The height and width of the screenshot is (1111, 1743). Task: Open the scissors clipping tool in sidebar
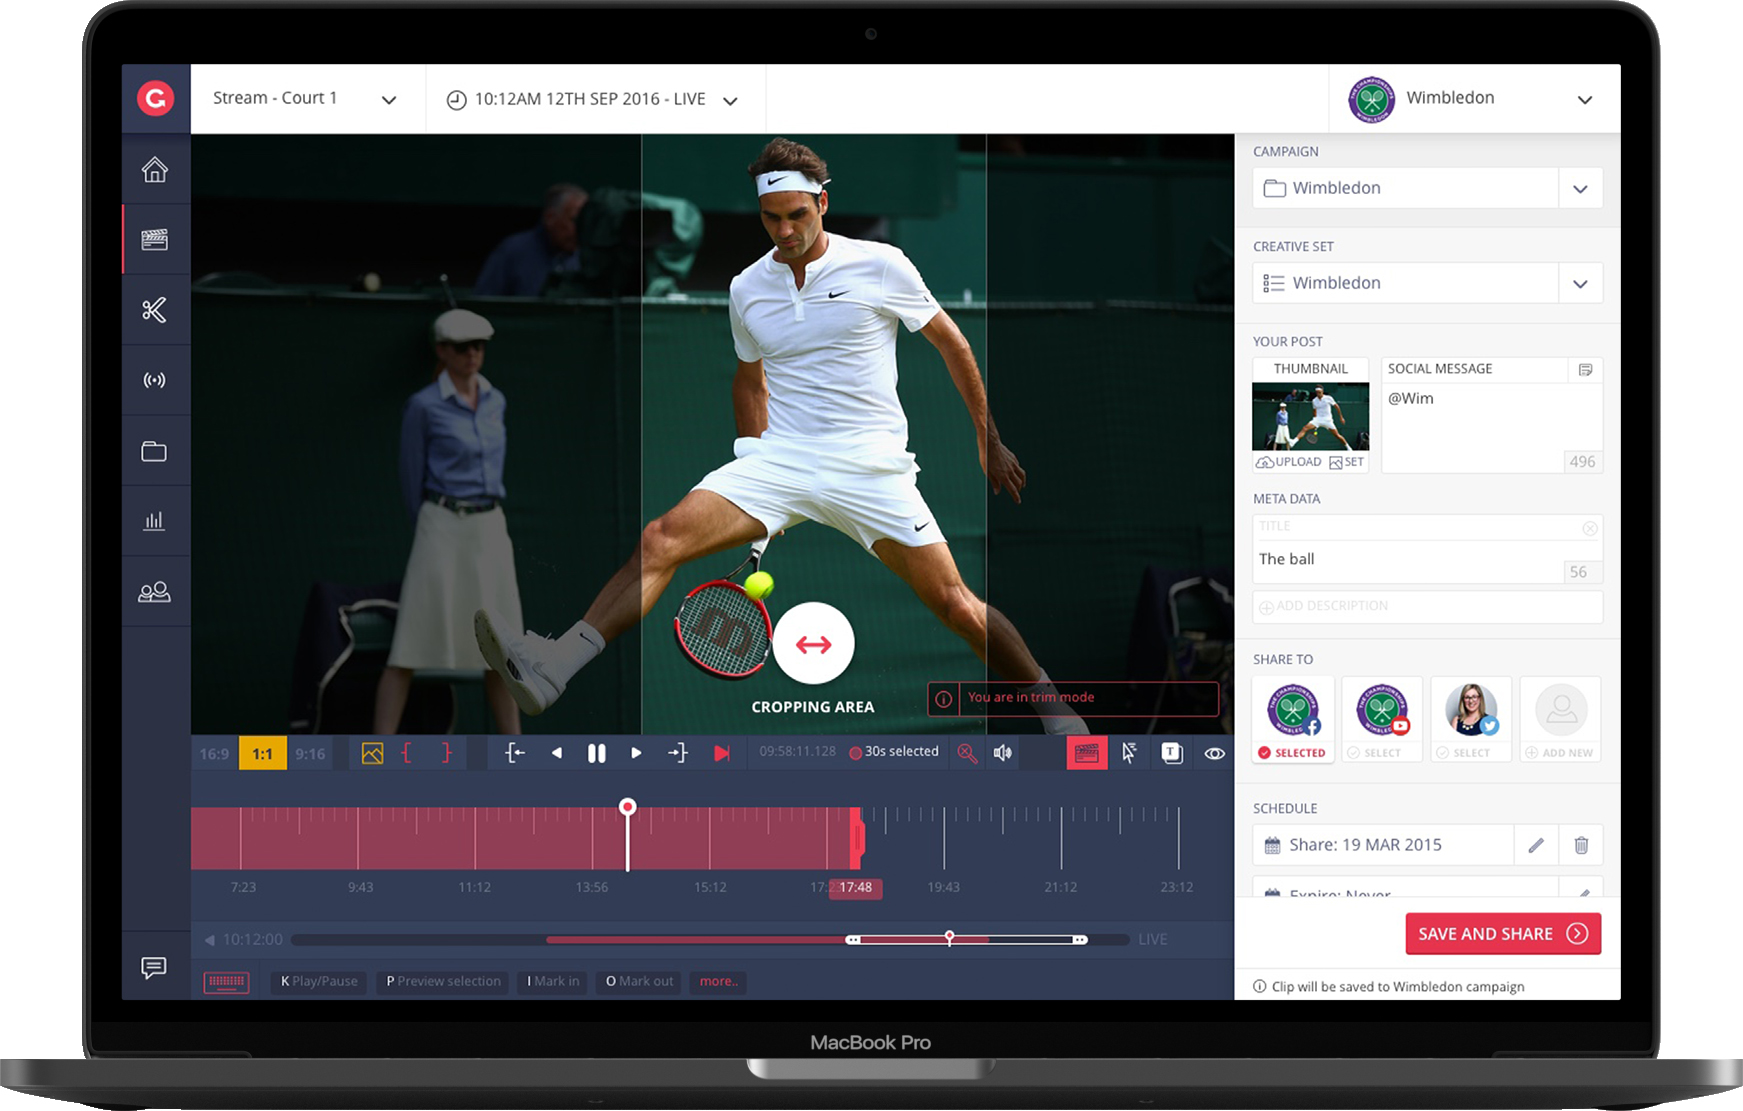[154, 310]
